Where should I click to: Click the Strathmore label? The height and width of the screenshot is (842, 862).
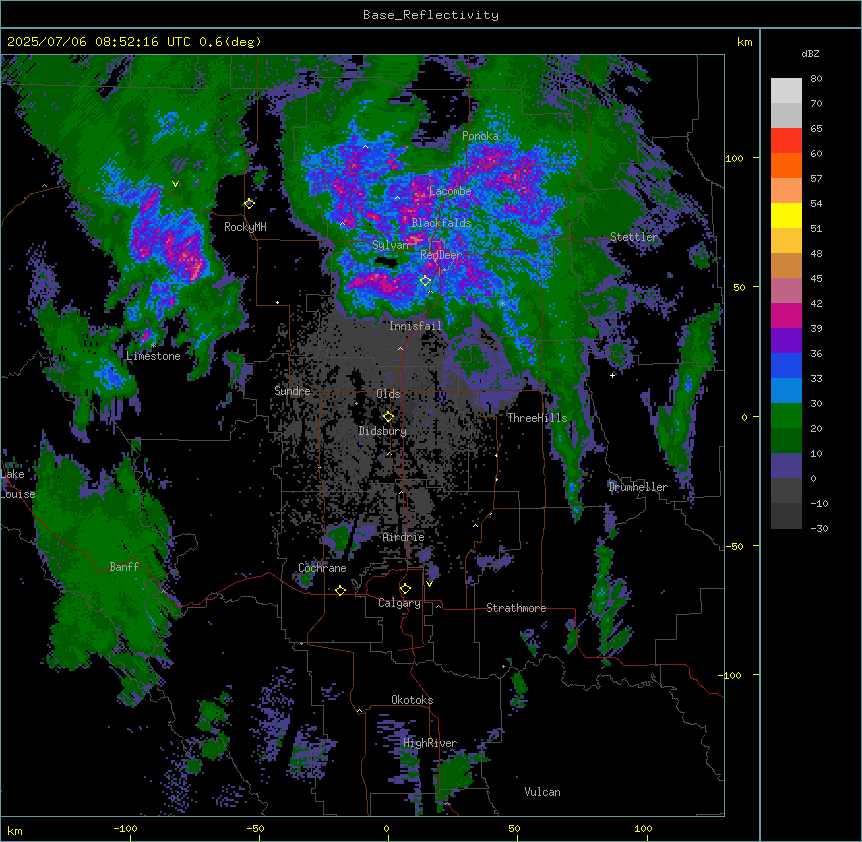pyautogui.click(x=516, y=608)
